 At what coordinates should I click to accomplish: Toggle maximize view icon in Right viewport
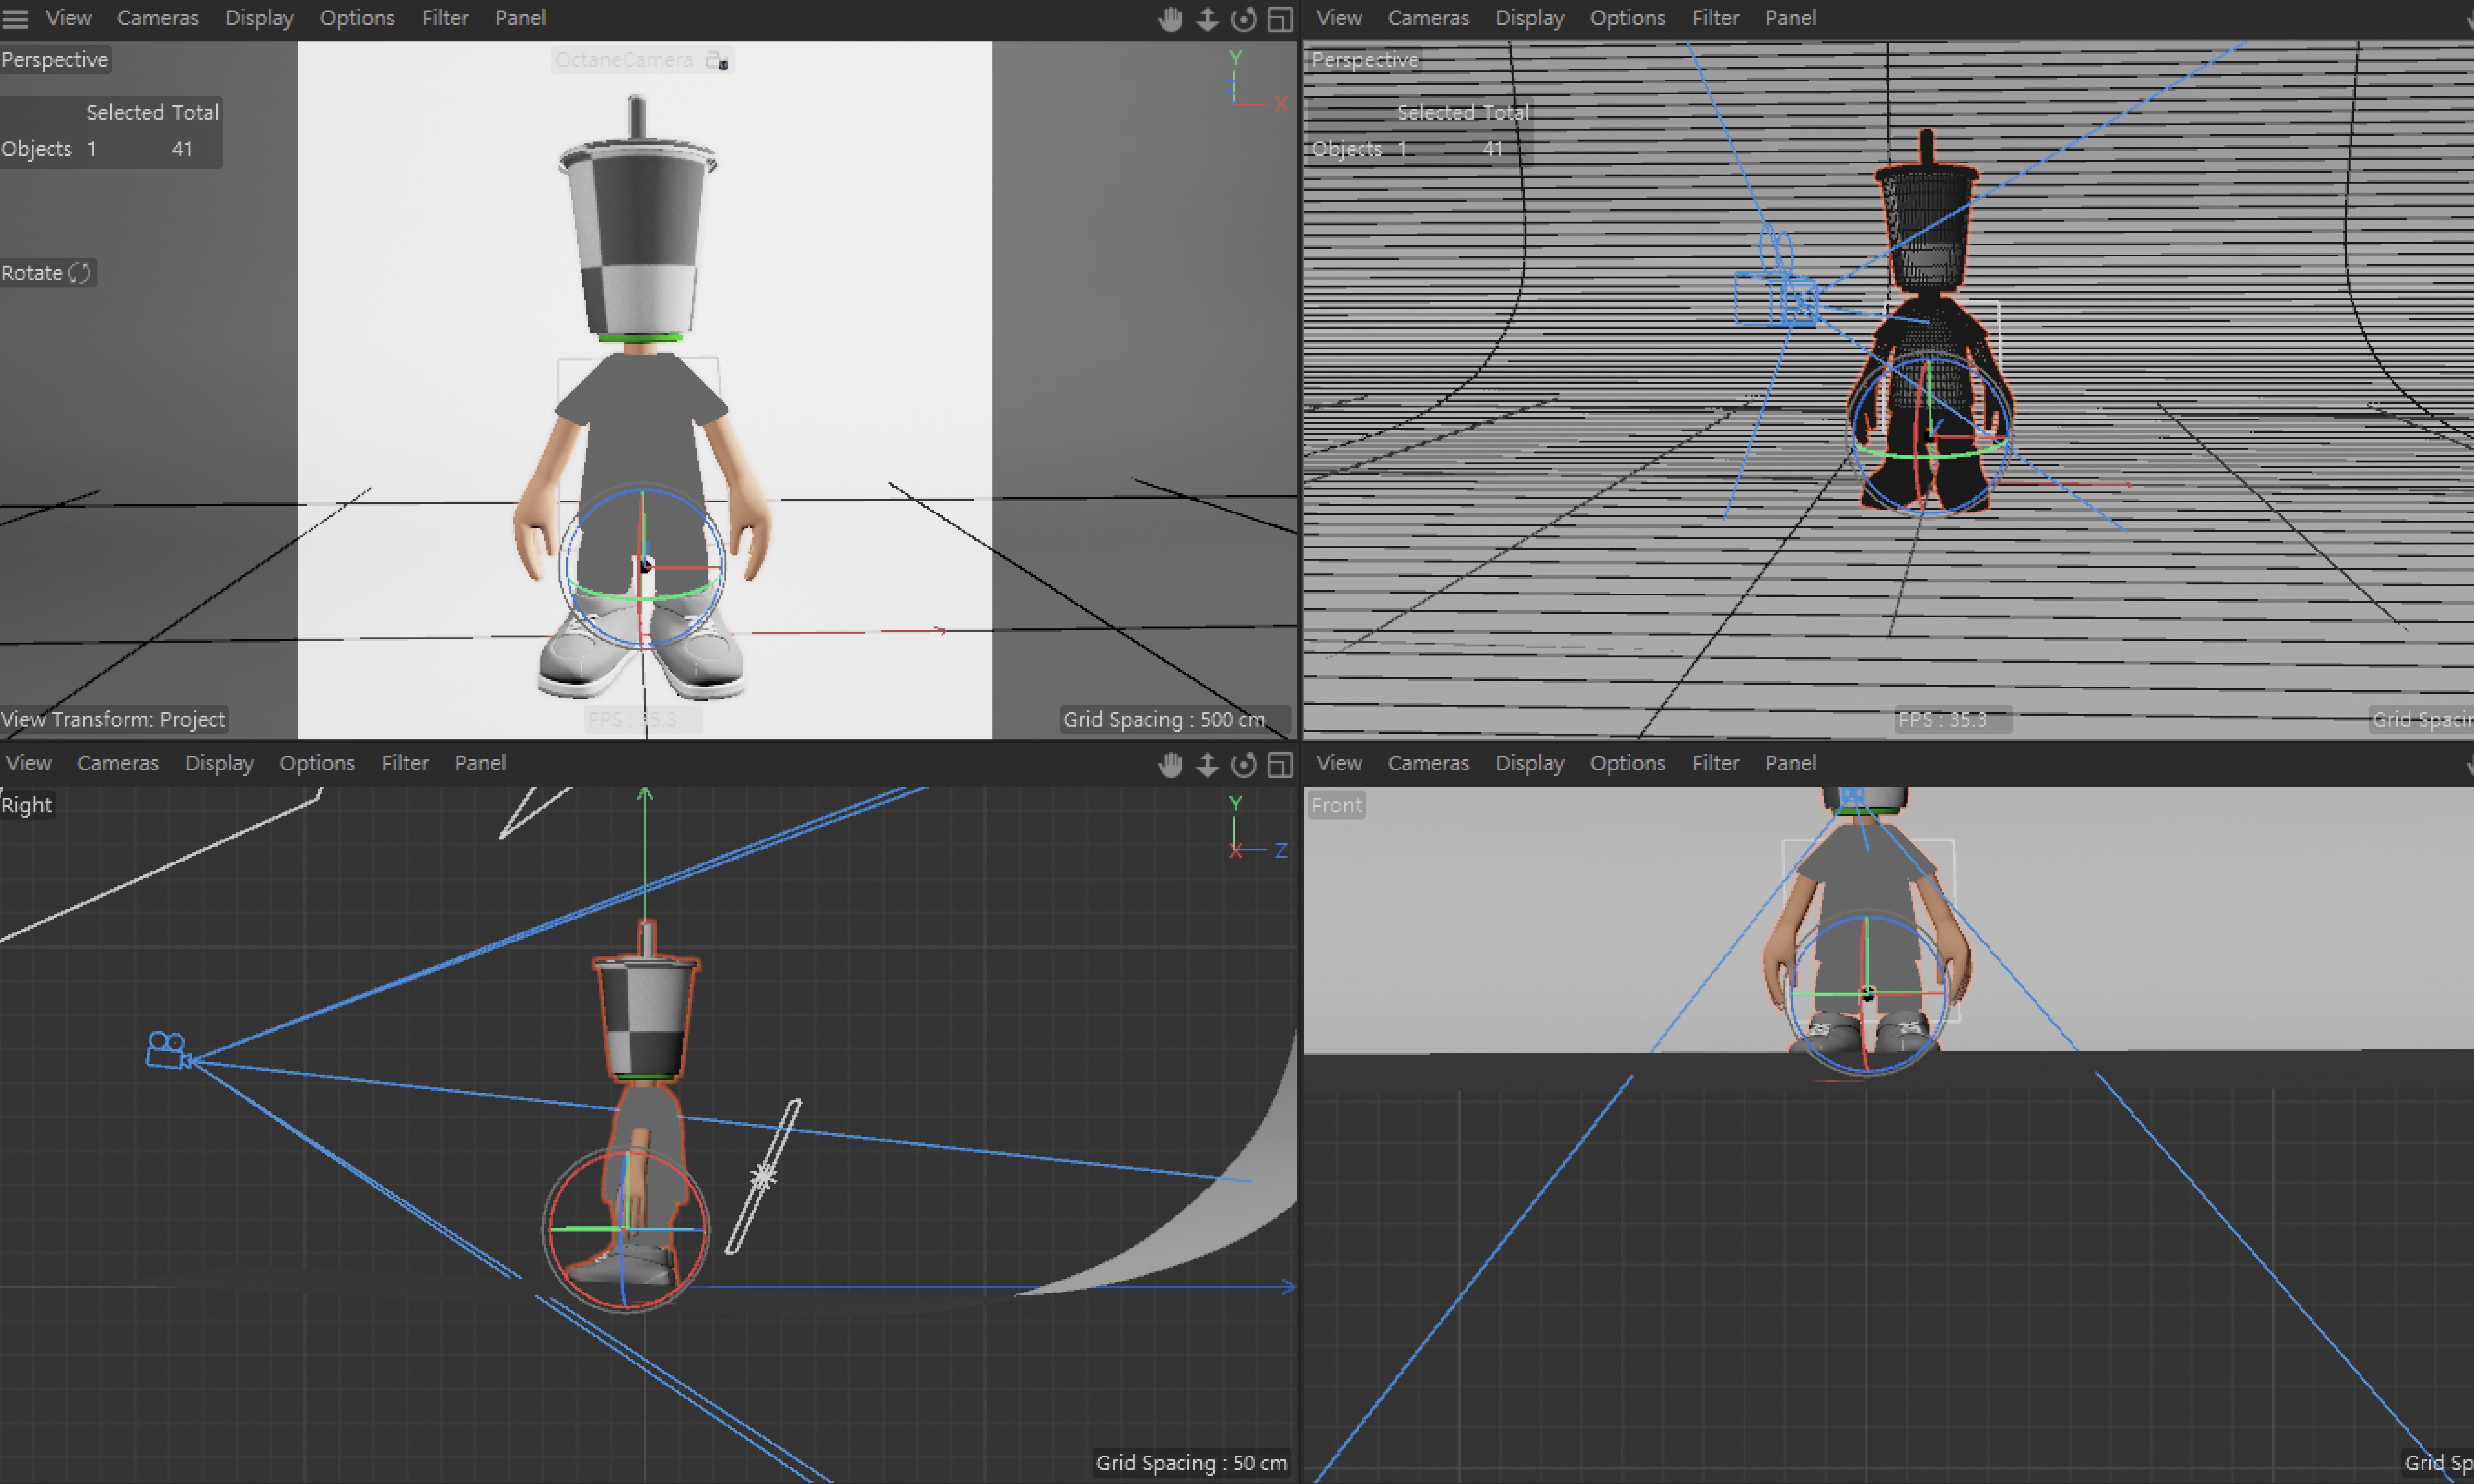pos(1280,765)
